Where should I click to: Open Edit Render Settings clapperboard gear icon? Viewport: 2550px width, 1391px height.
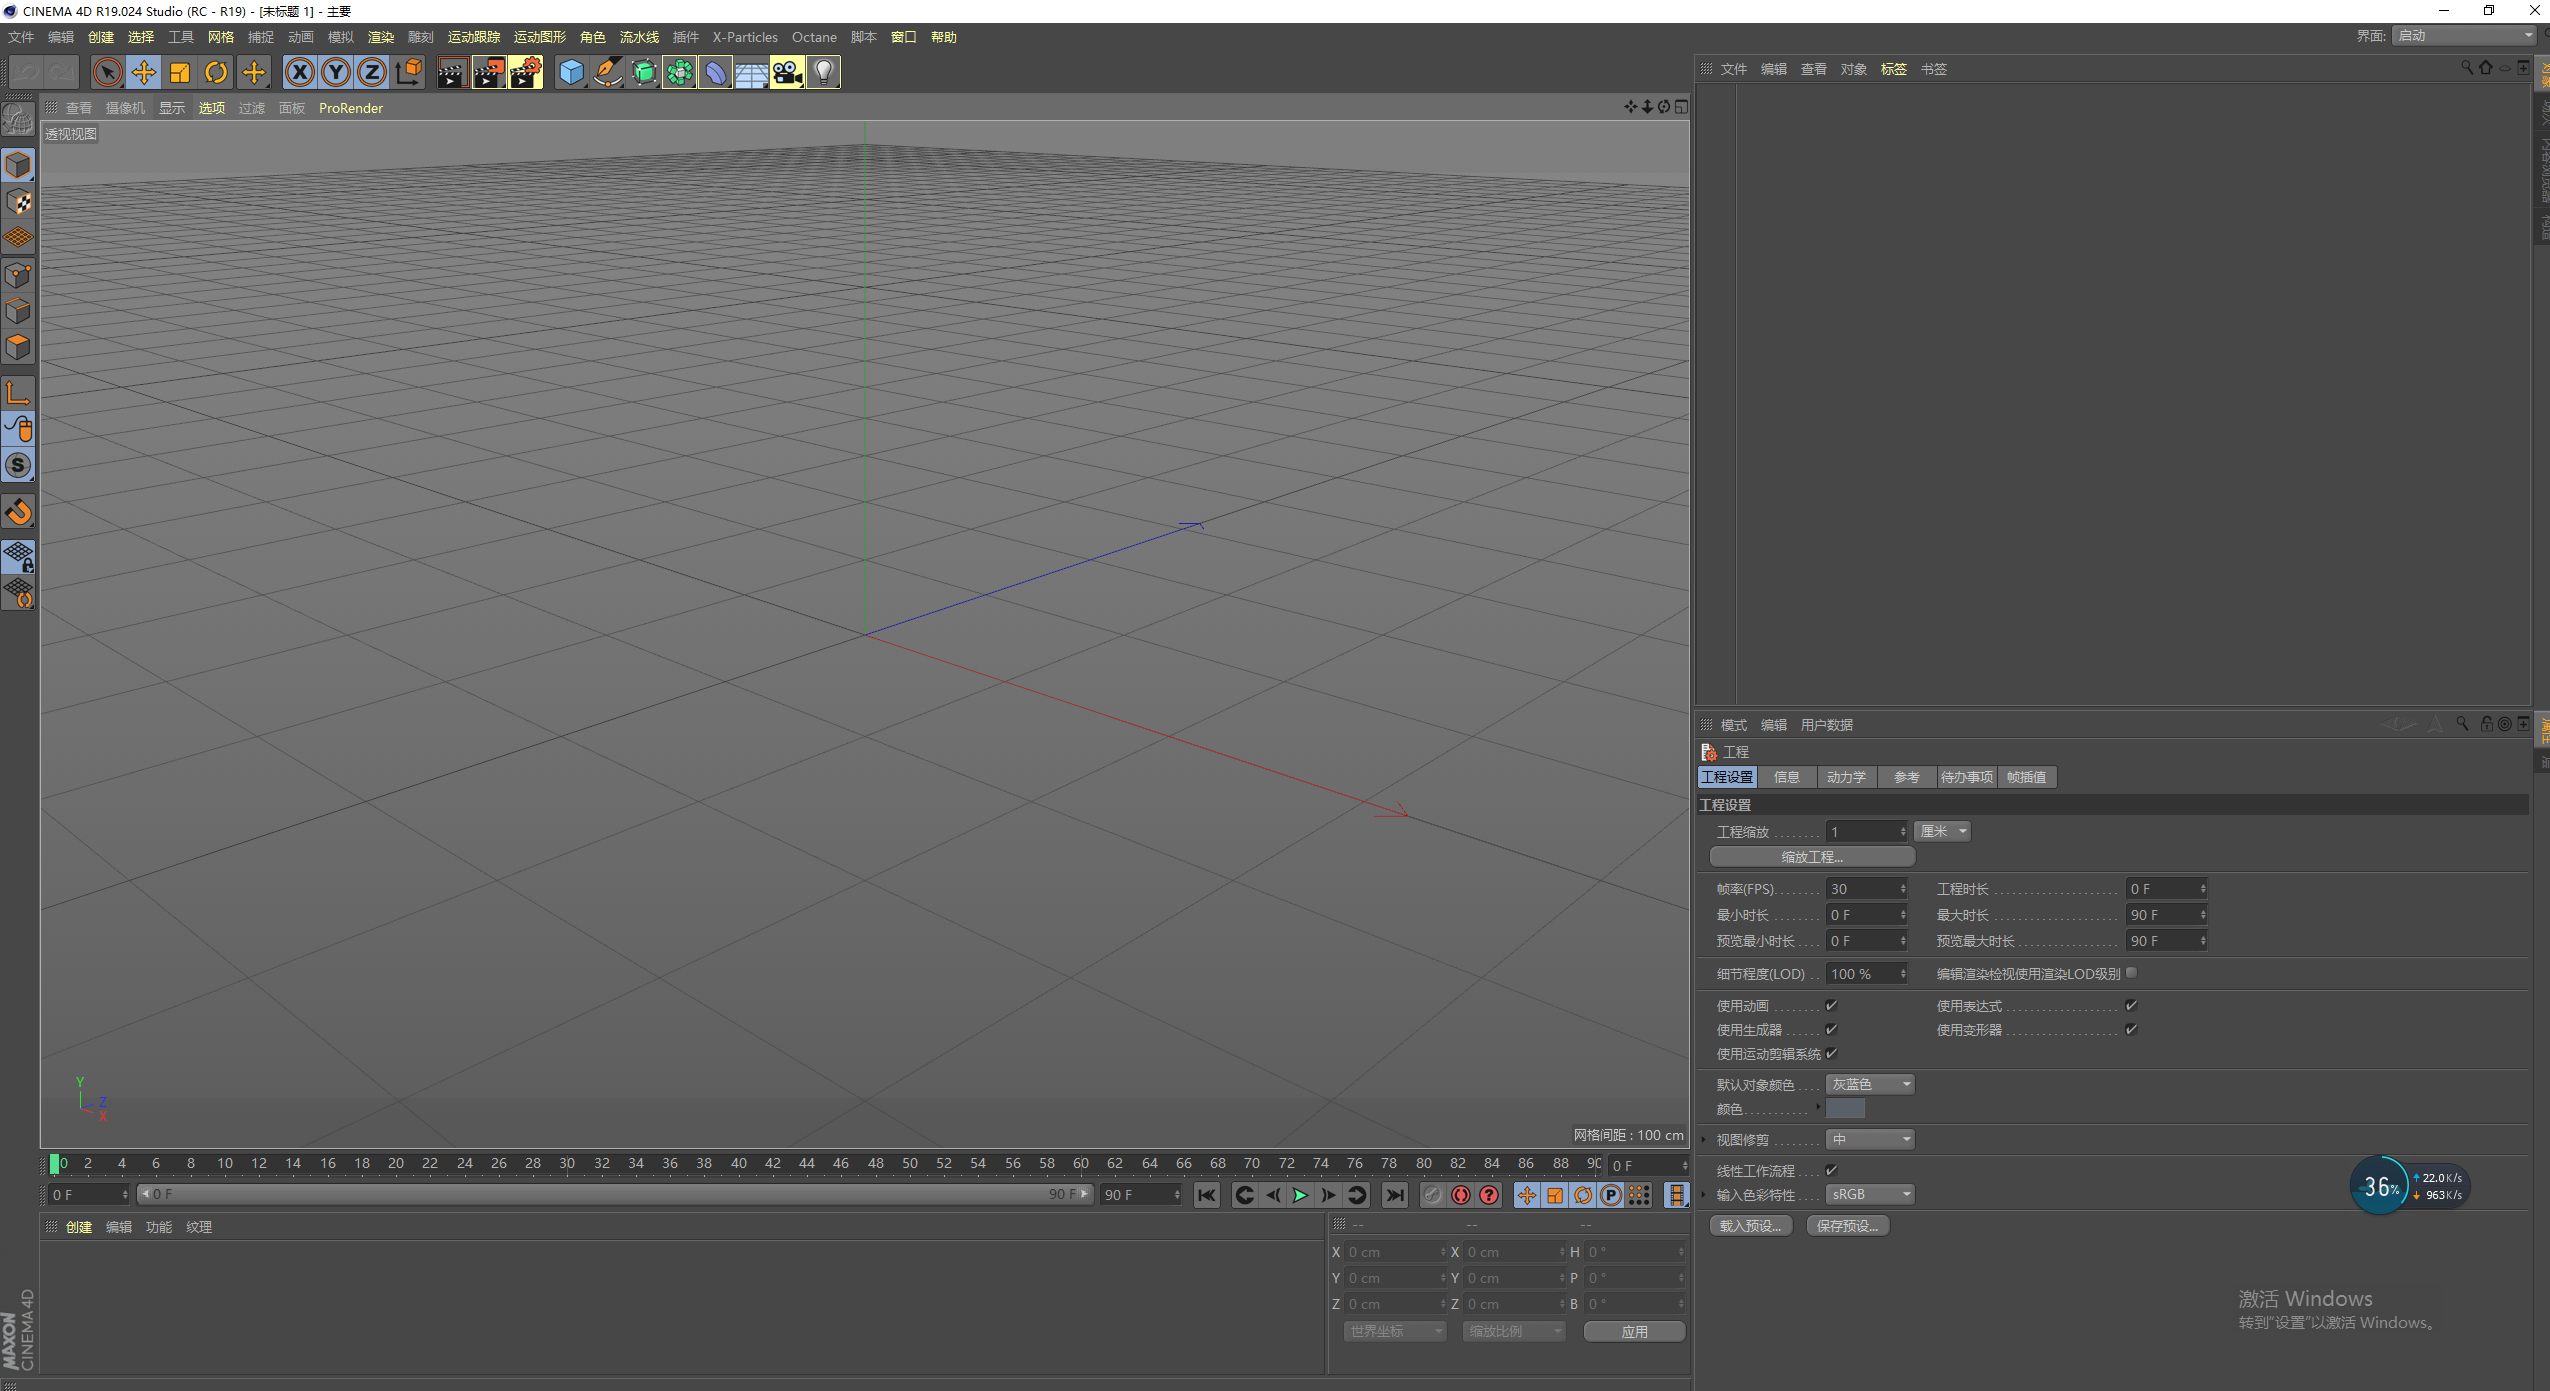525,72
